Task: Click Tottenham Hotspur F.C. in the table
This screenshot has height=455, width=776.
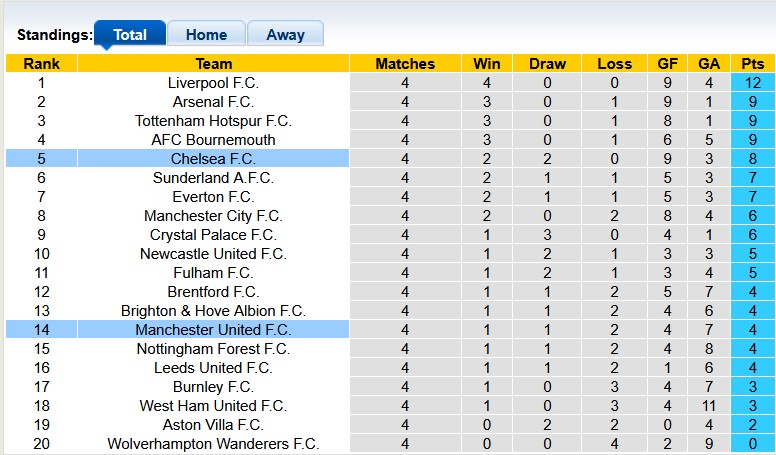Action: point(213,121)
